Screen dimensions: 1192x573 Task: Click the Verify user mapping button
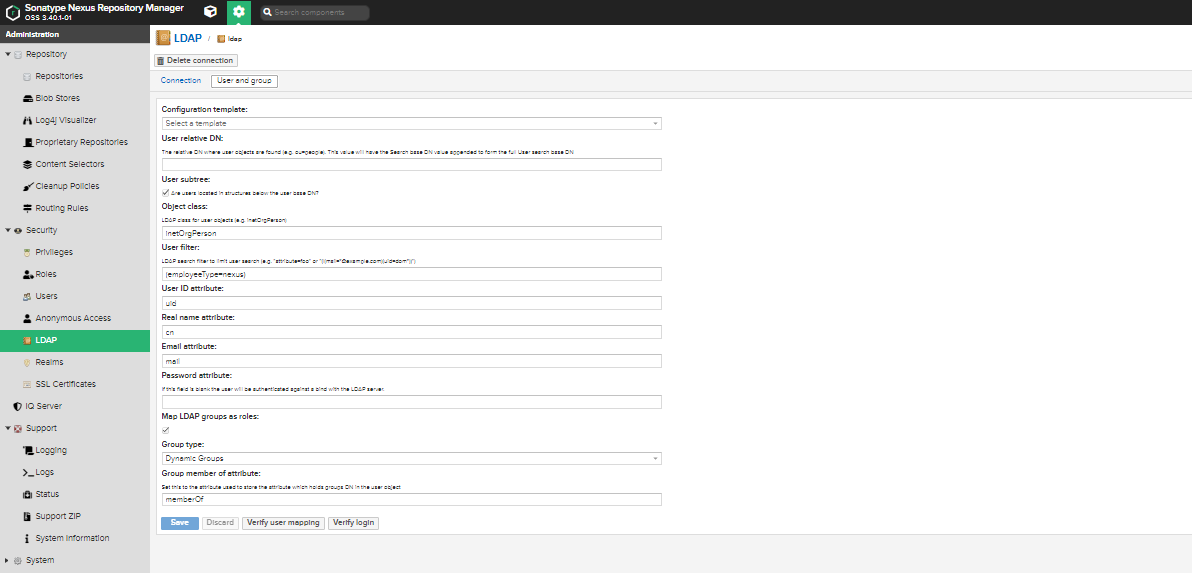[x=283, y=523]
